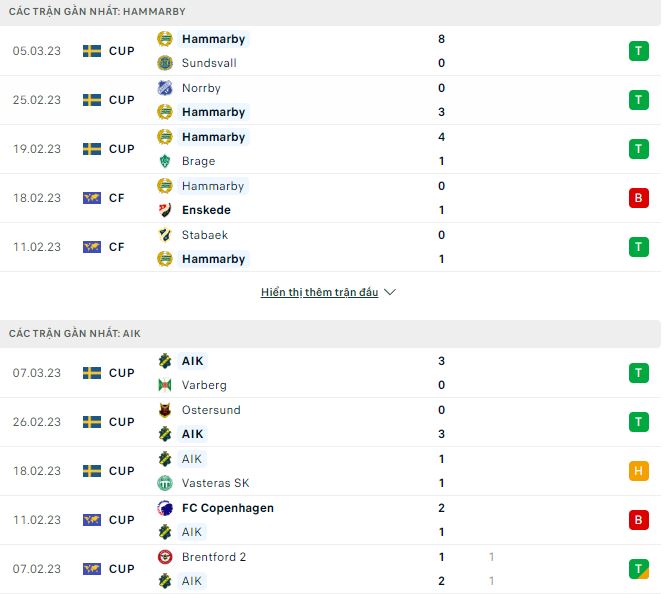Click "Hiển thị thêm trận đấu" link
This screenshot has width=664, height=594.
pos(319,293)
